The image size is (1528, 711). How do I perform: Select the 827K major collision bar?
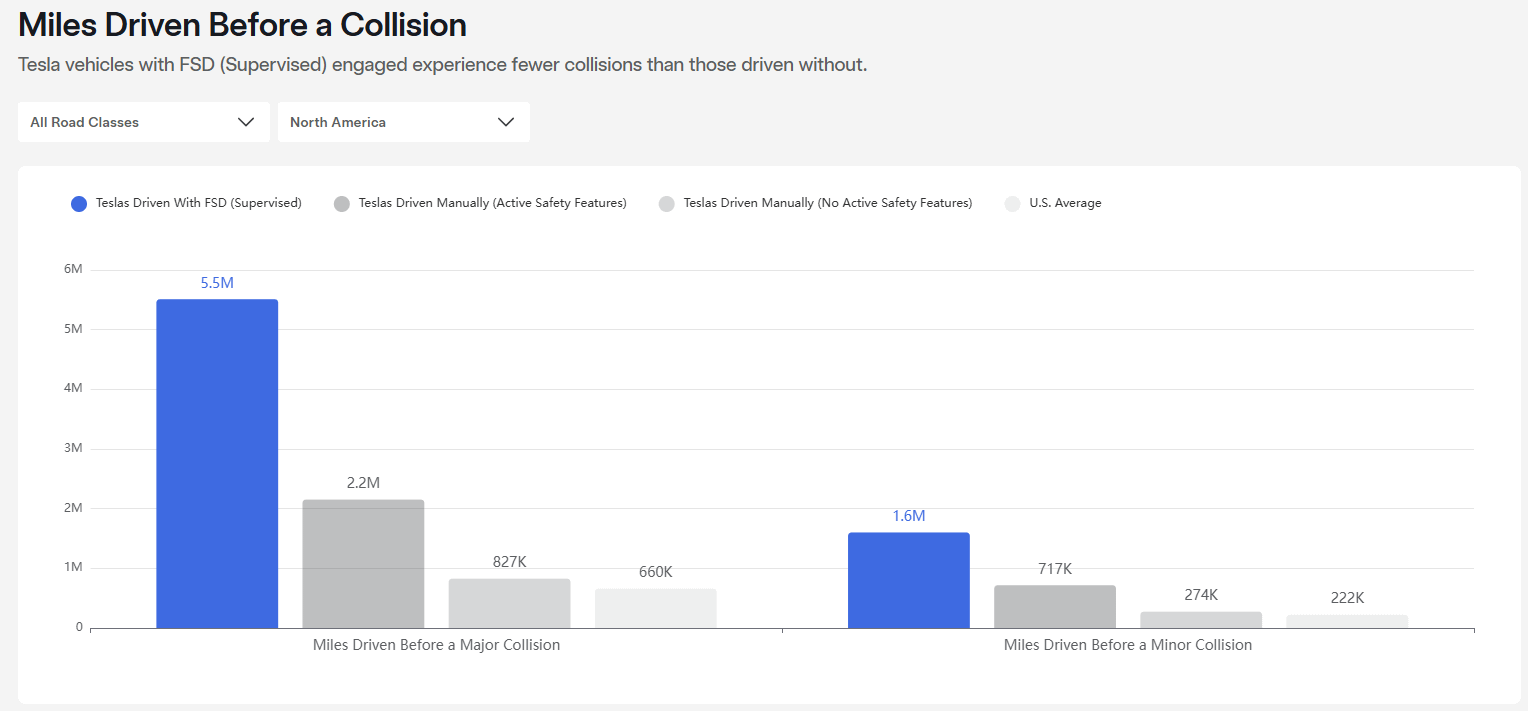tap(510, 603)
